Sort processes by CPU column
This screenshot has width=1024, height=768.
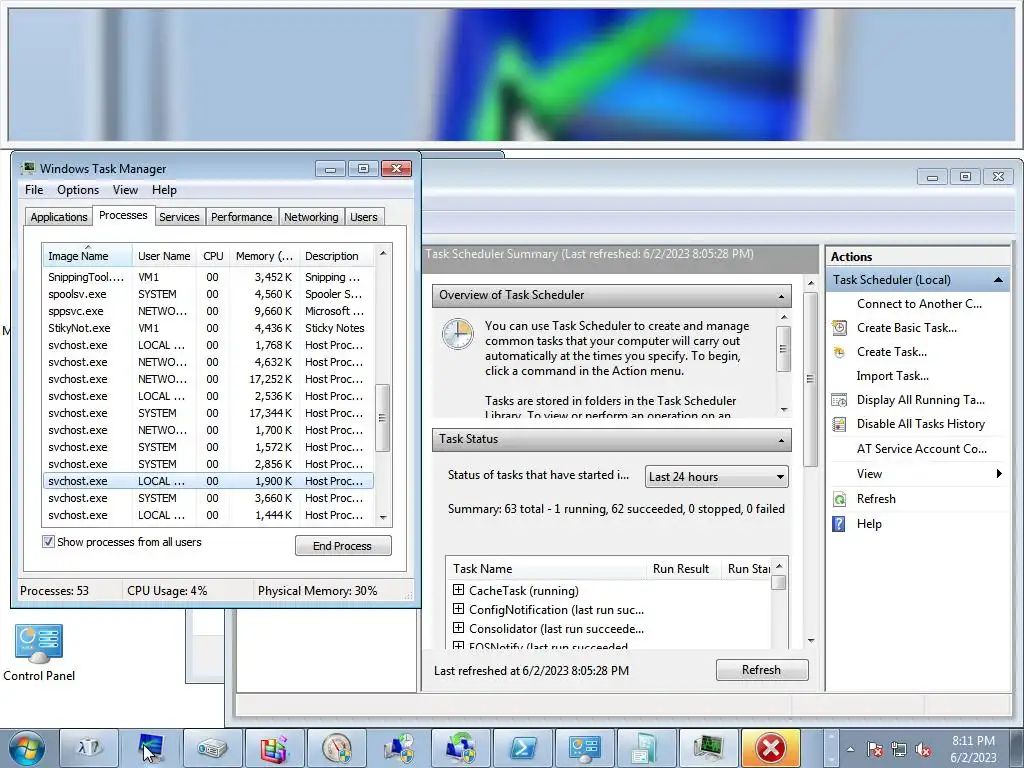[x=213, y=256]
